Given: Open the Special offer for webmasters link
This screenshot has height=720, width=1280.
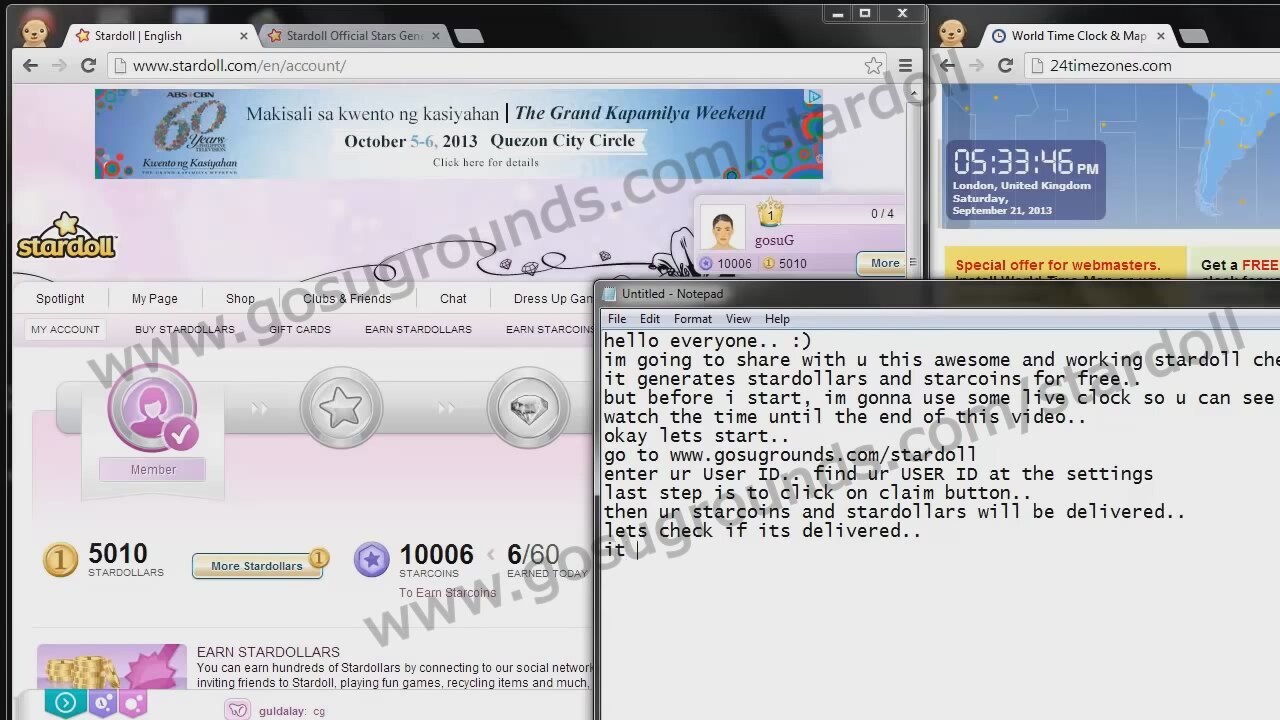Looking at the screenshot, I should 1058,265.
